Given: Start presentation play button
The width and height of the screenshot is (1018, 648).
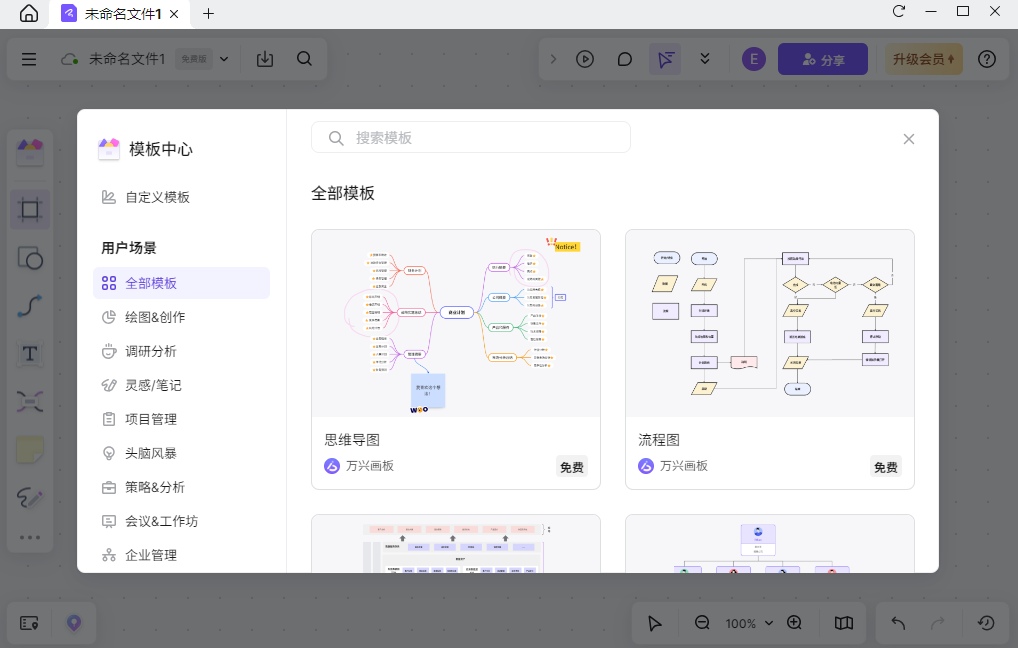Looking at the screenshot, I should pyautogui.click(x=585, y=59).
